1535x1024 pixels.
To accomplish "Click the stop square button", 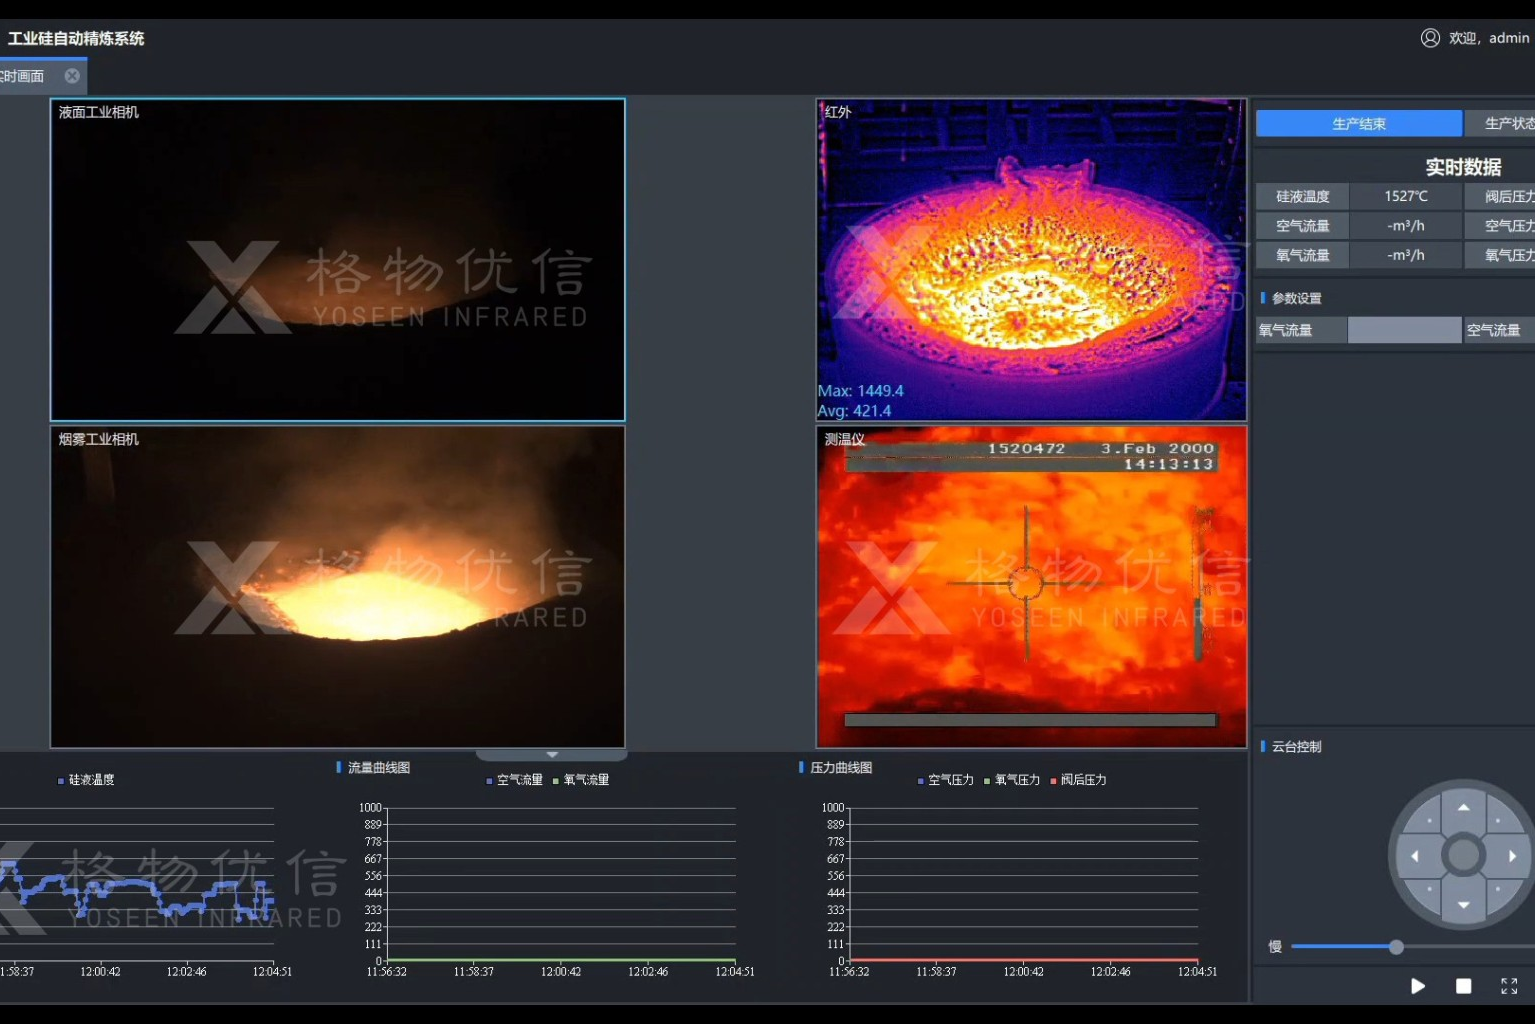I will (1463, 986).
